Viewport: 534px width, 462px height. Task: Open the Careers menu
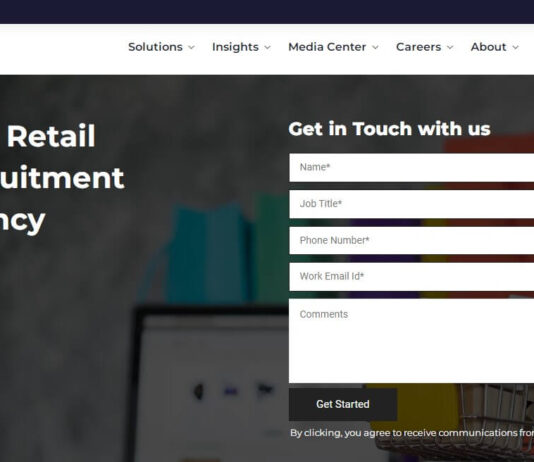pos(418,47)
